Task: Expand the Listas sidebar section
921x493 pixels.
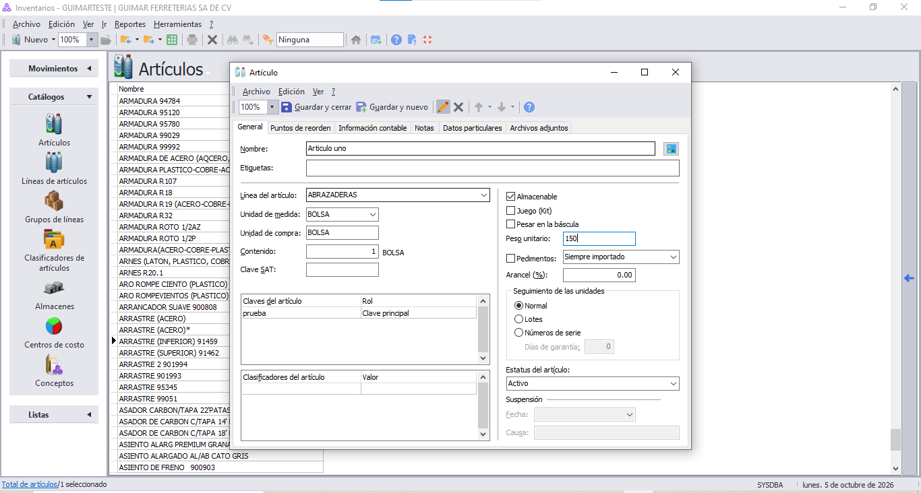Action: point(53,415)
